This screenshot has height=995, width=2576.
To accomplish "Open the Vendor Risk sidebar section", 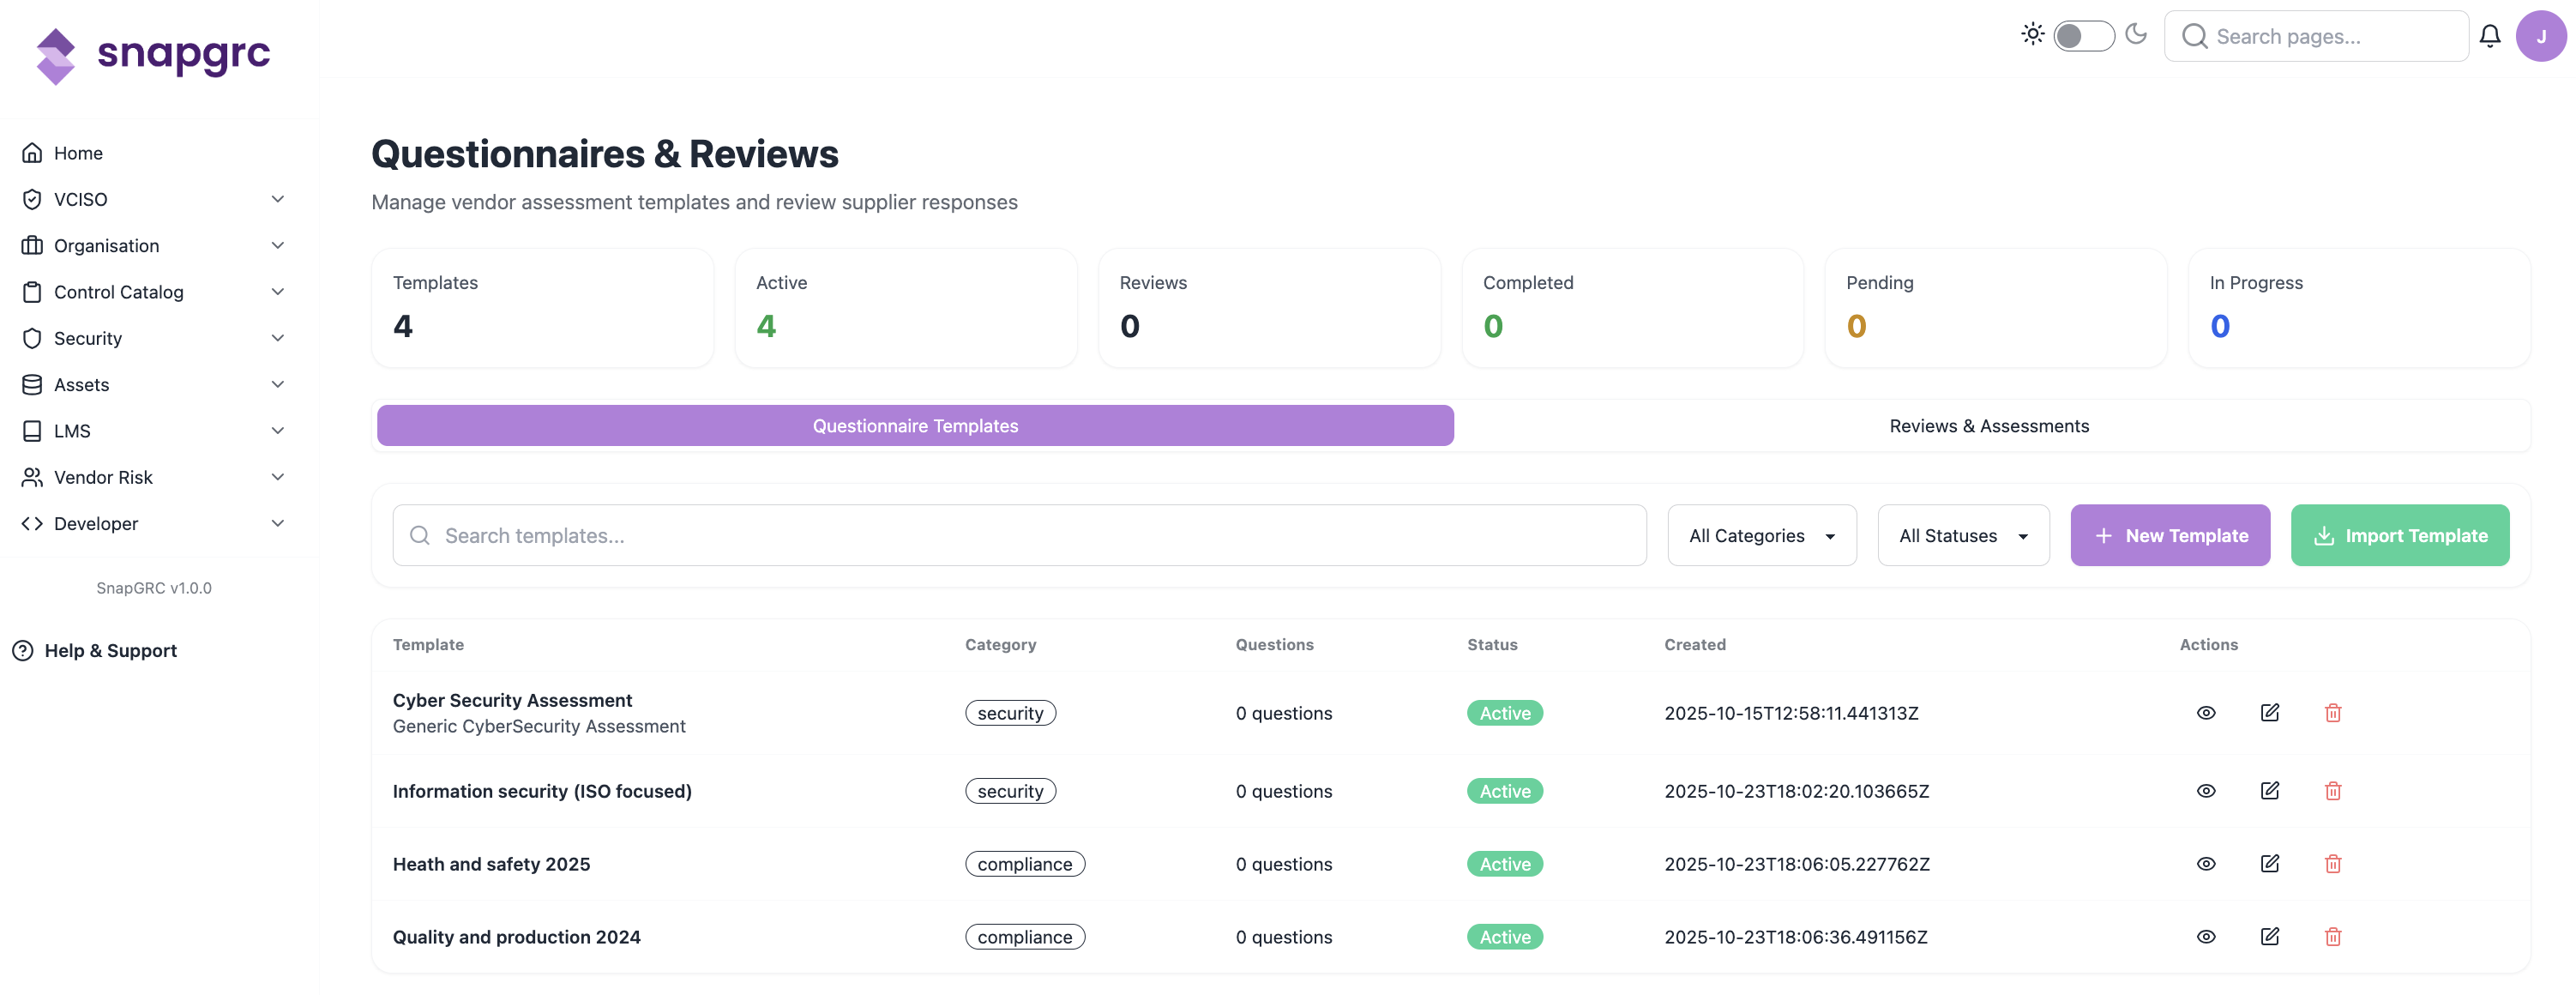I will pos(104,477).
